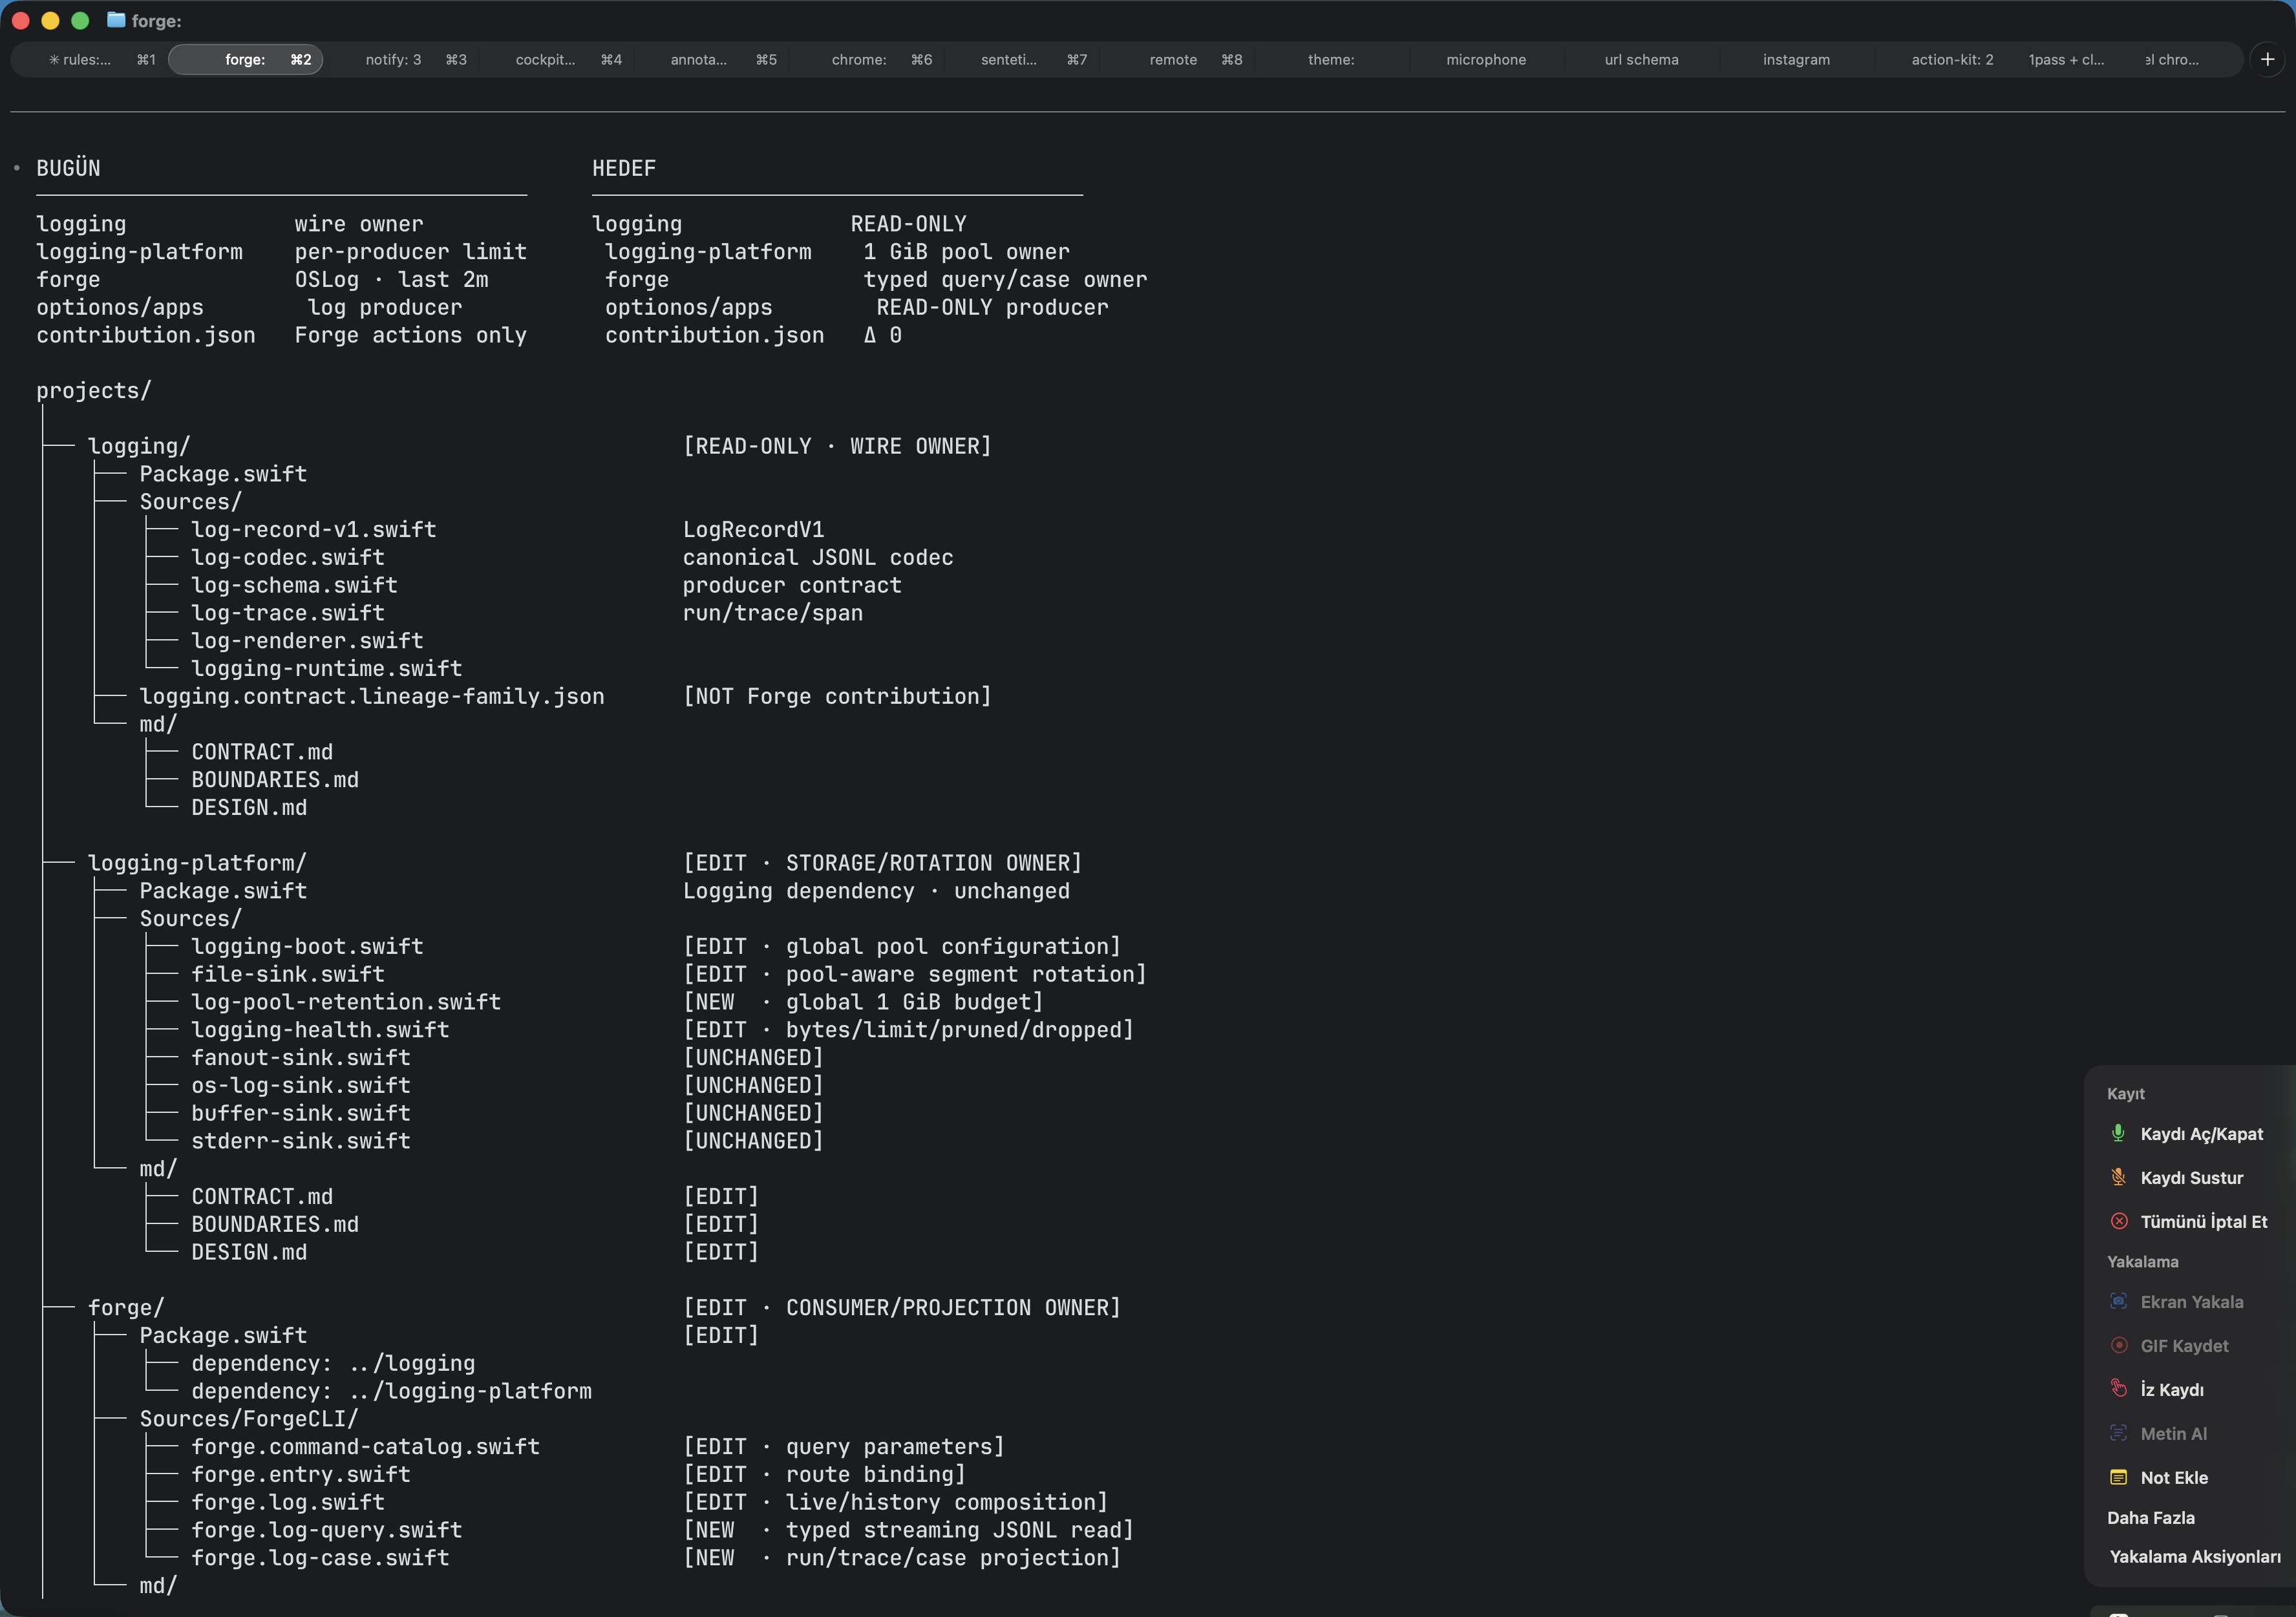Click the yellow note icon beside Not Ekle
The image size is (2296, 1617).
pyautogui.click(x=2118, y=1477)
